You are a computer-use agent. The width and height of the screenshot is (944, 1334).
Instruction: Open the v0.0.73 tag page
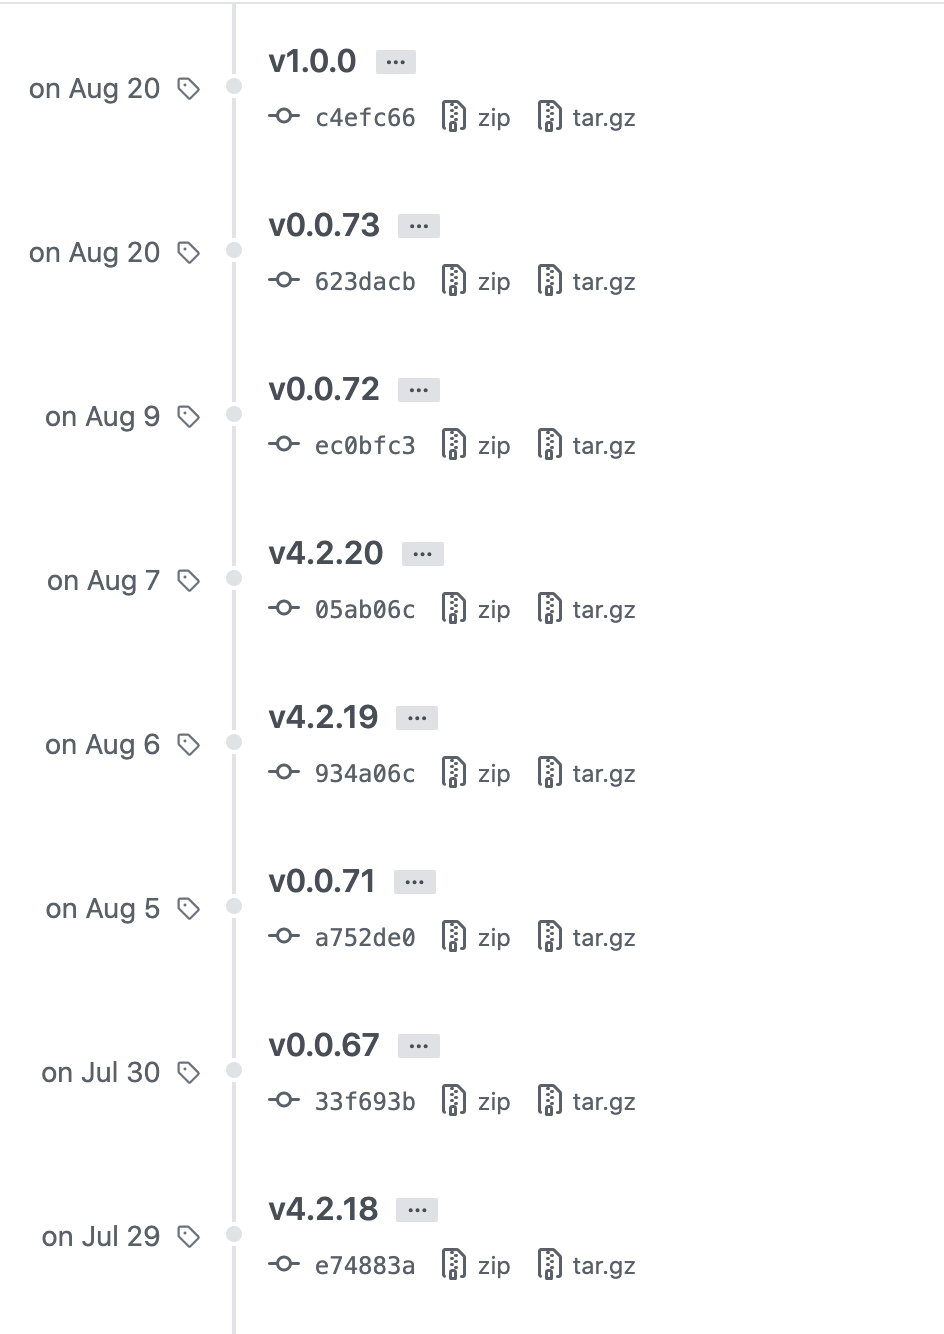pos(324,225)
